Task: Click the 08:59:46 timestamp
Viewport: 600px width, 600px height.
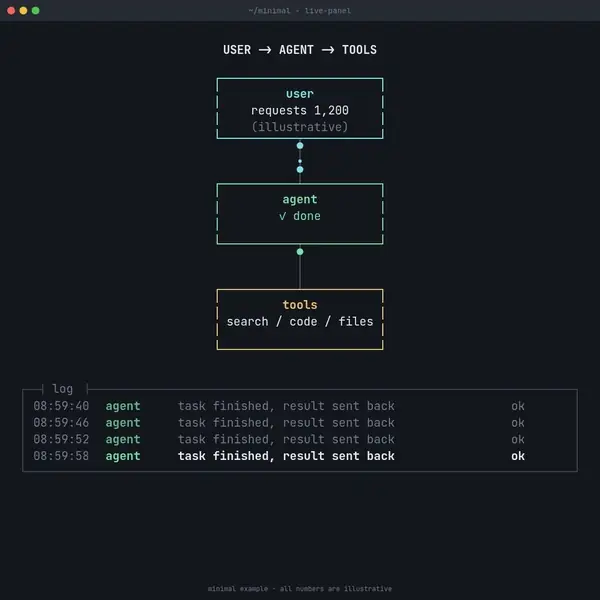Action: click(61, 423)
